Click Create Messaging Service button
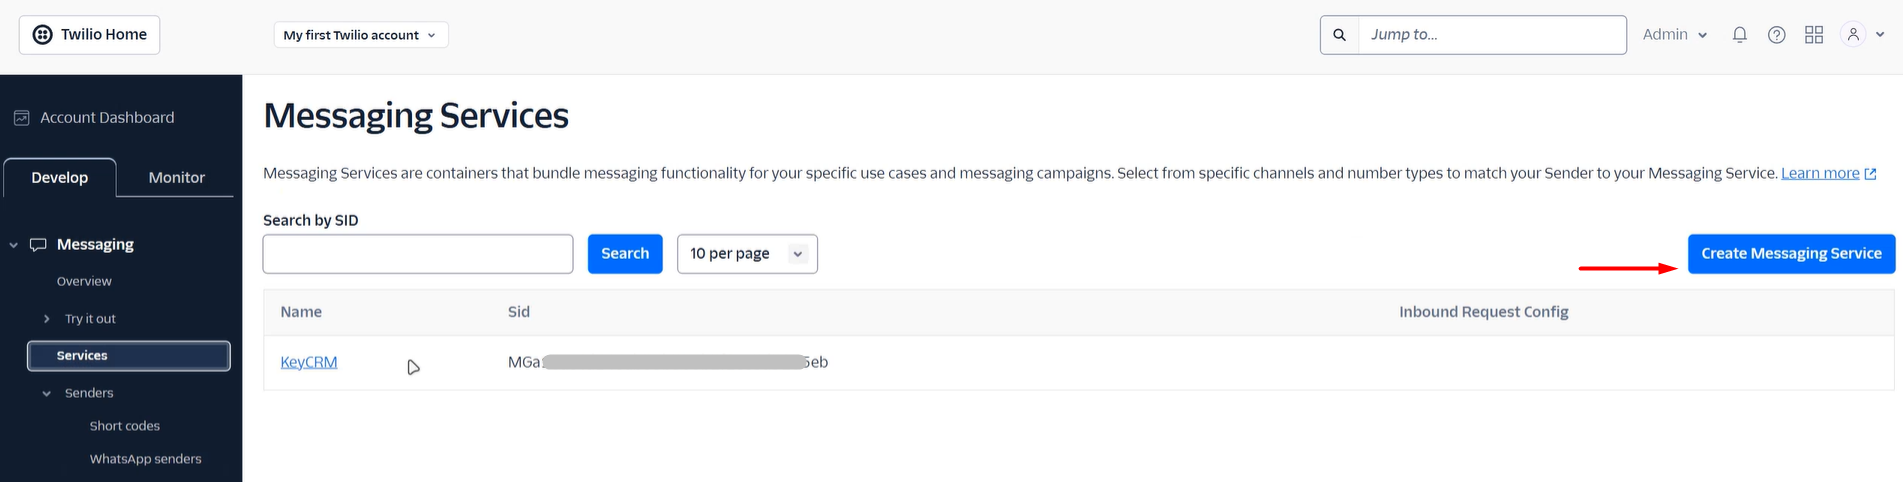The height and width of the screenshot is (482, 1903). tap(1791, 254)
